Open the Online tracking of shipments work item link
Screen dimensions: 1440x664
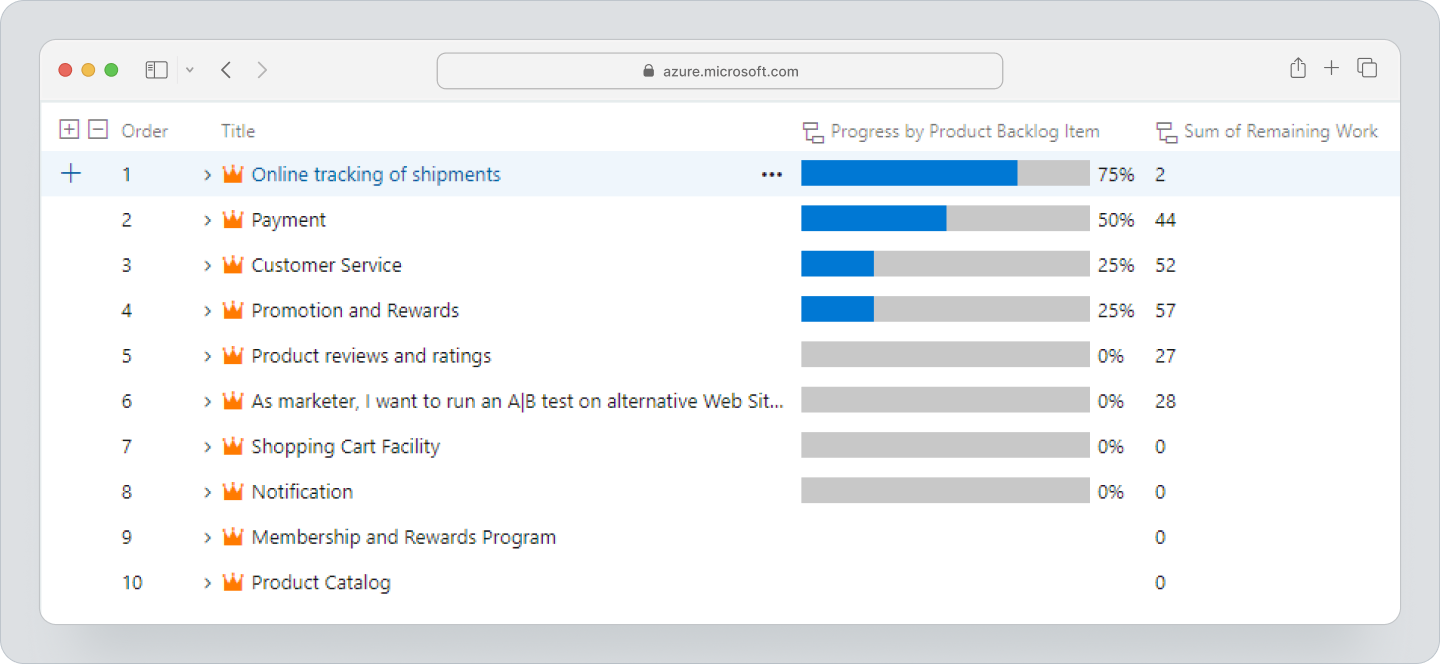pos(374,173)
